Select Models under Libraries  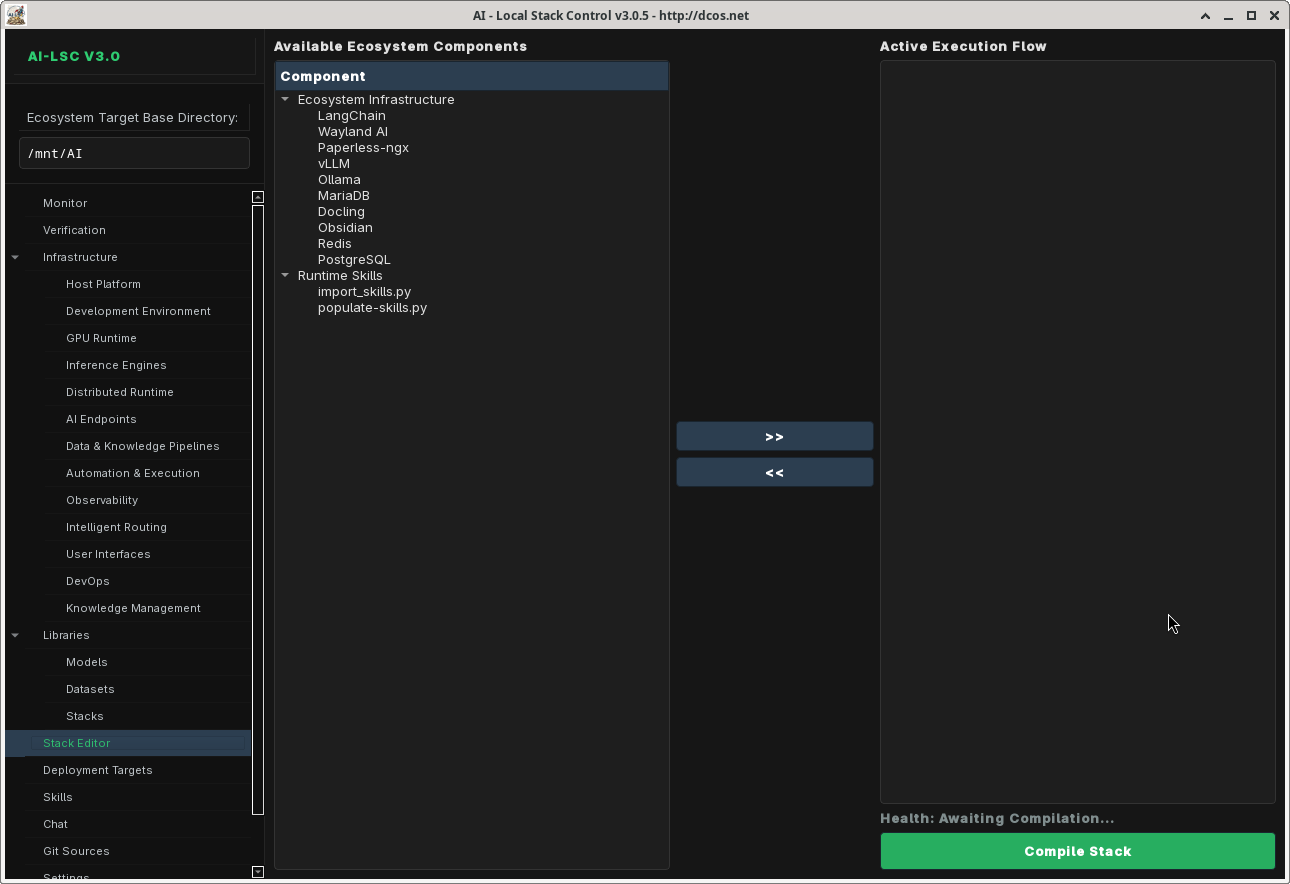[87, 662]
